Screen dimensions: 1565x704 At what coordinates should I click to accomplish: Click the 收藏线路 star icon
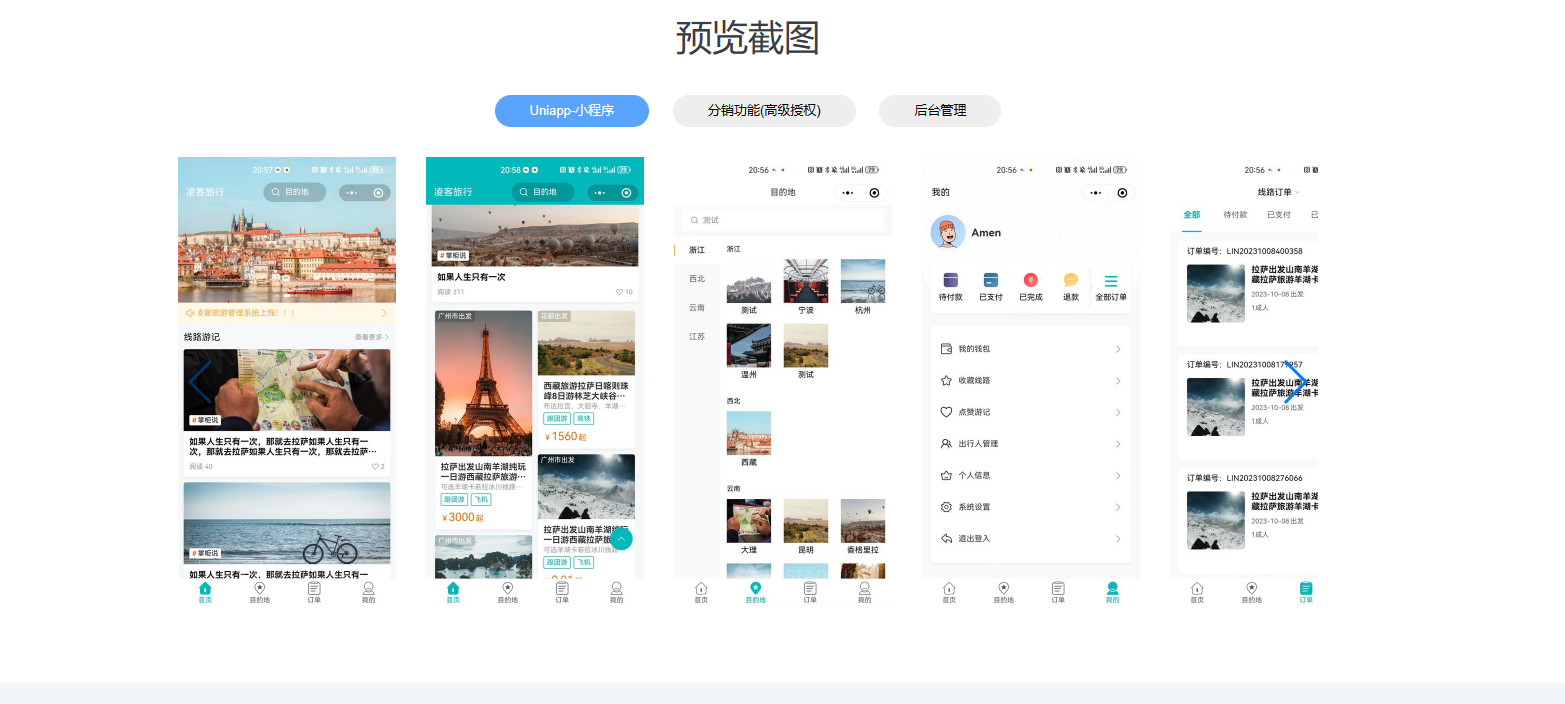(946, 380)
